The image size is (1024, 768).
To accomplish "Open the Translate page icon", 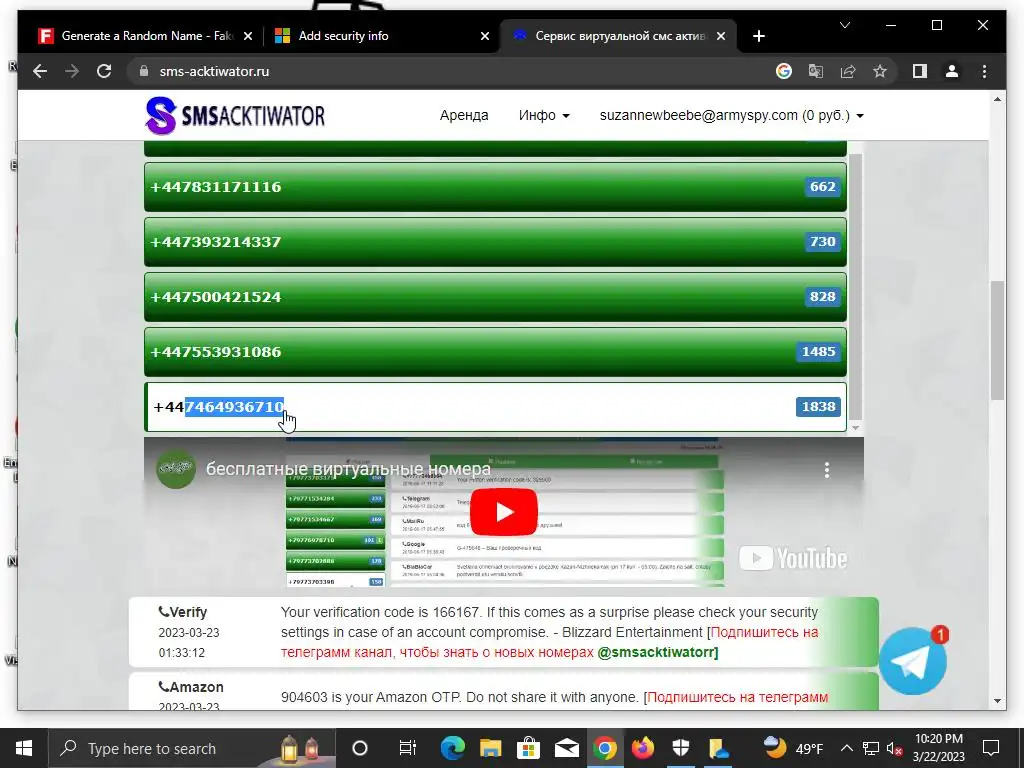I will pos(816,71).
